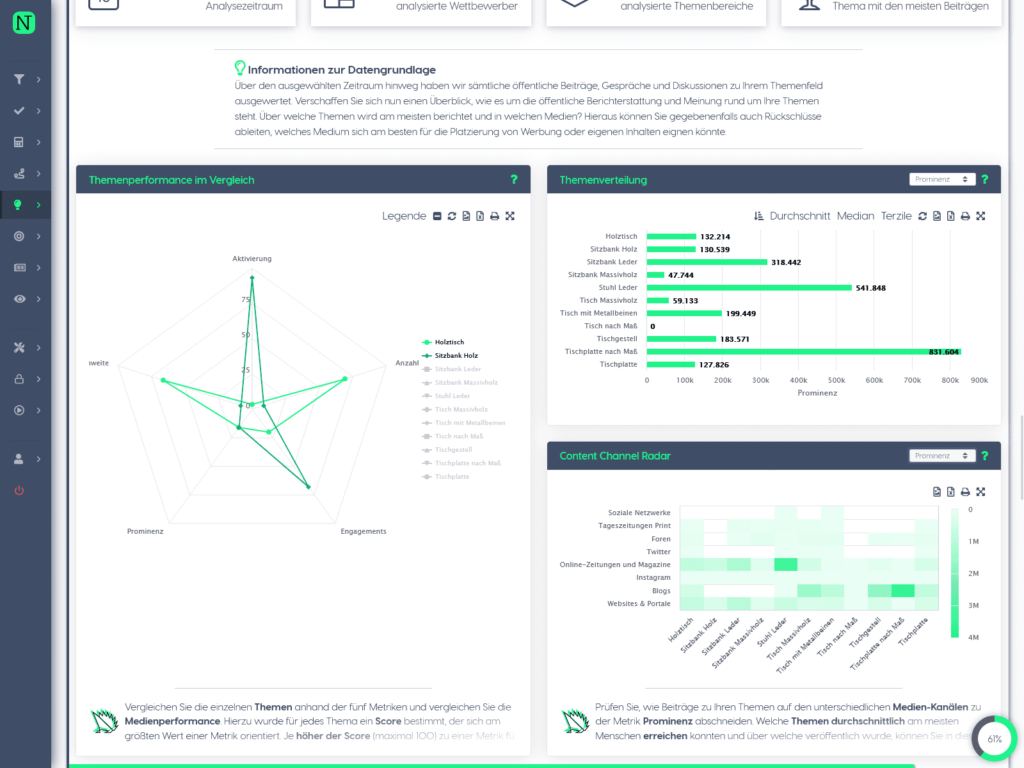Open Prominenz dropdown in Content Channel Radar
This screenshot has width=1024, height=768.
[x=942, y=456]
